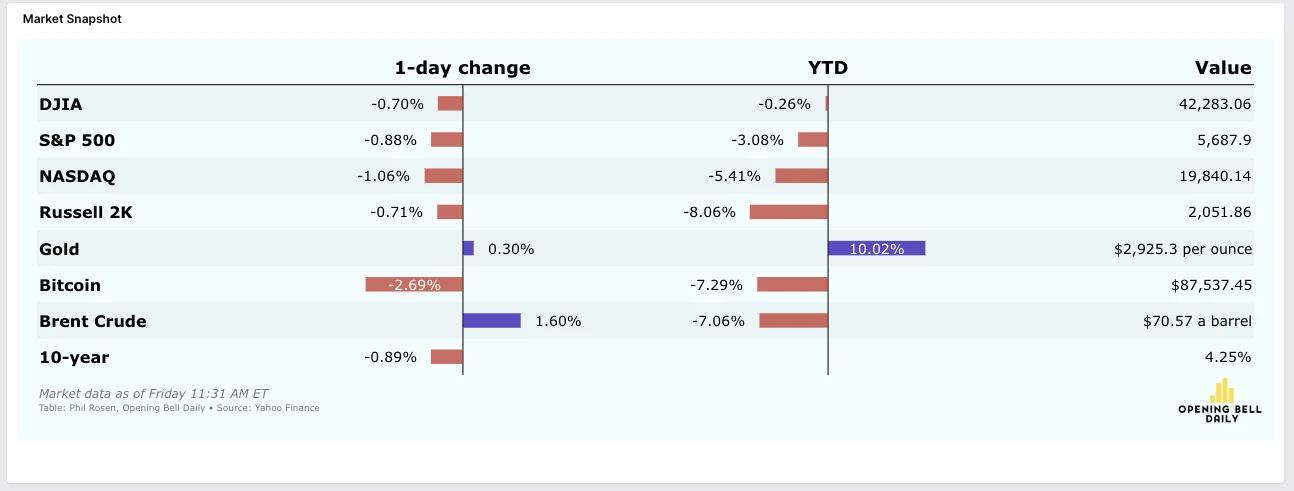Click the DJIA value 42,283.06
Image resolution: width=1294 pixels, height=491 pixels.
(1215, 104)
